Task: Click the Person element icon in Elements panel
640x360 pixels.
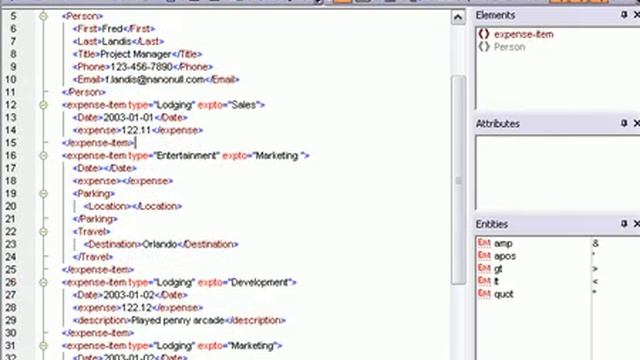Action: (x=484, y=47)
